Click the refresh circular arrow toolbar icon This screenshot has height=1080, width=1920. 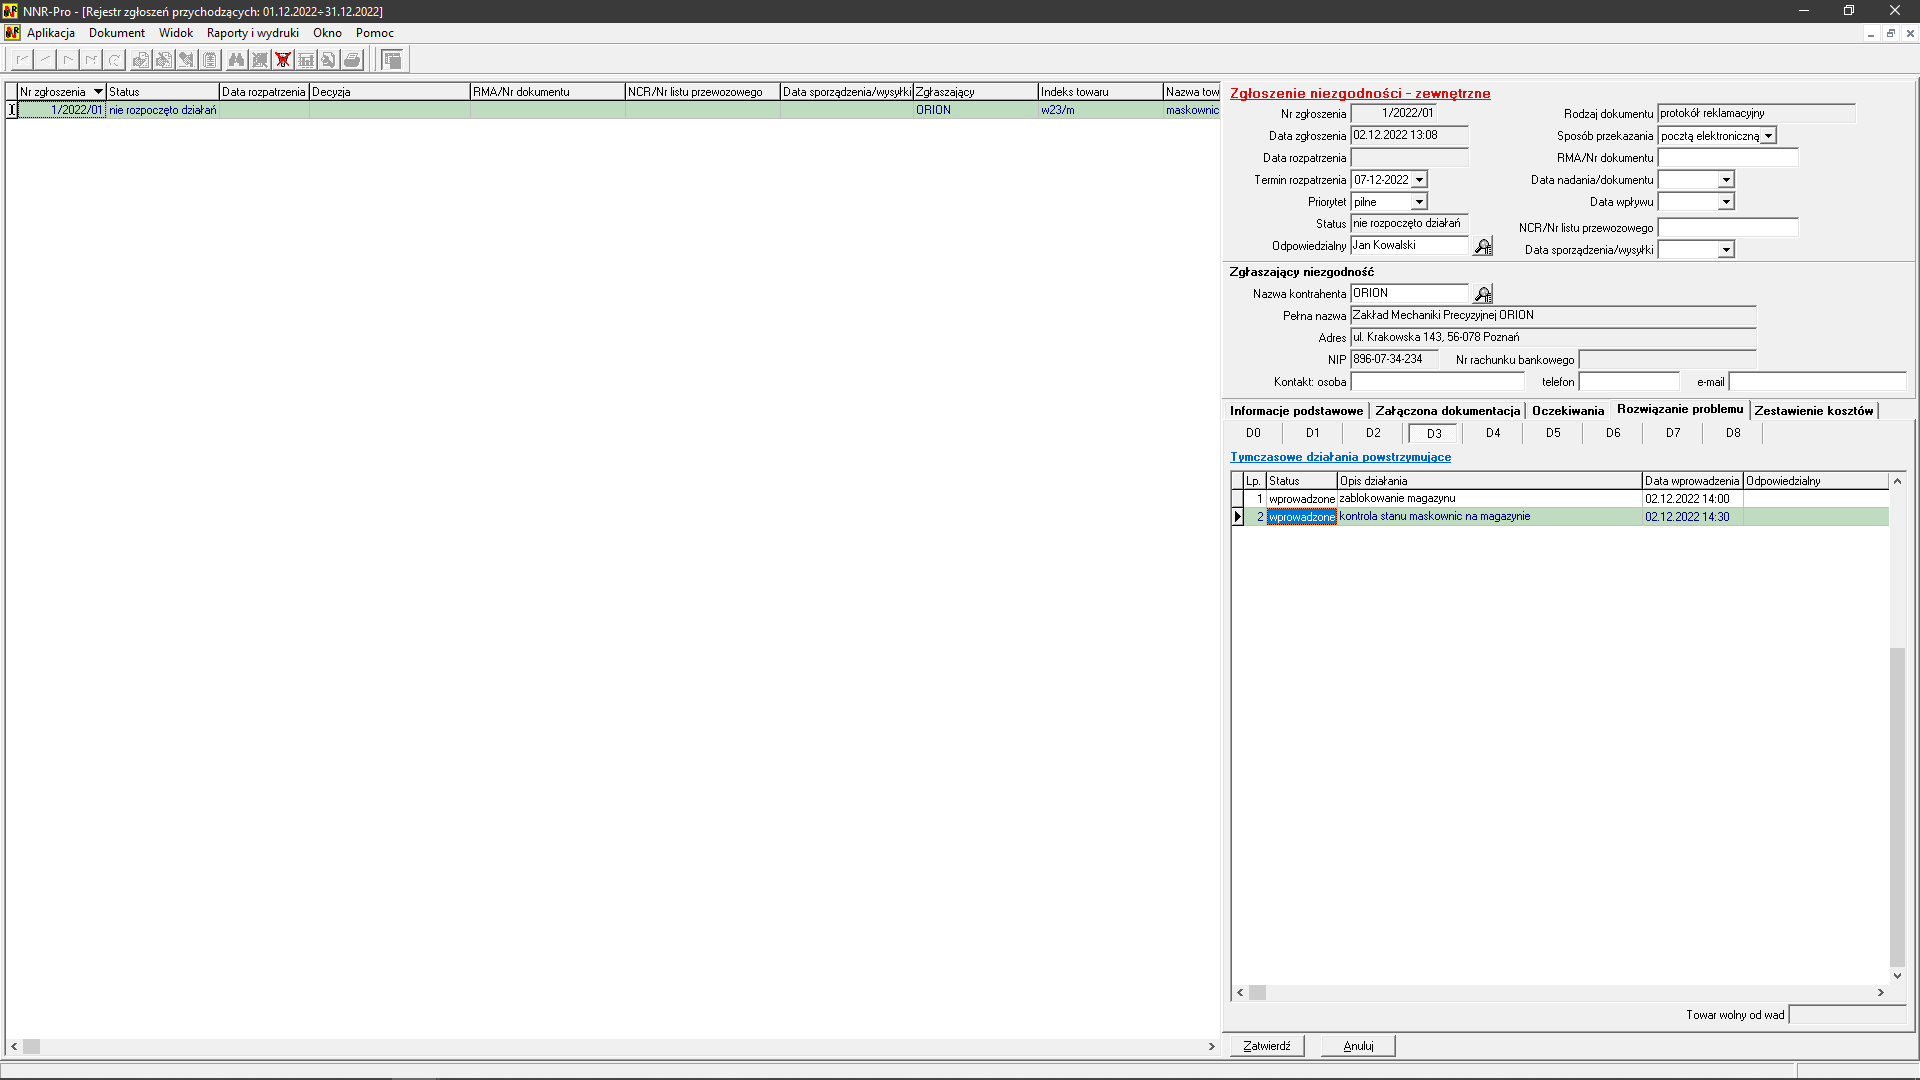[115, 60]
